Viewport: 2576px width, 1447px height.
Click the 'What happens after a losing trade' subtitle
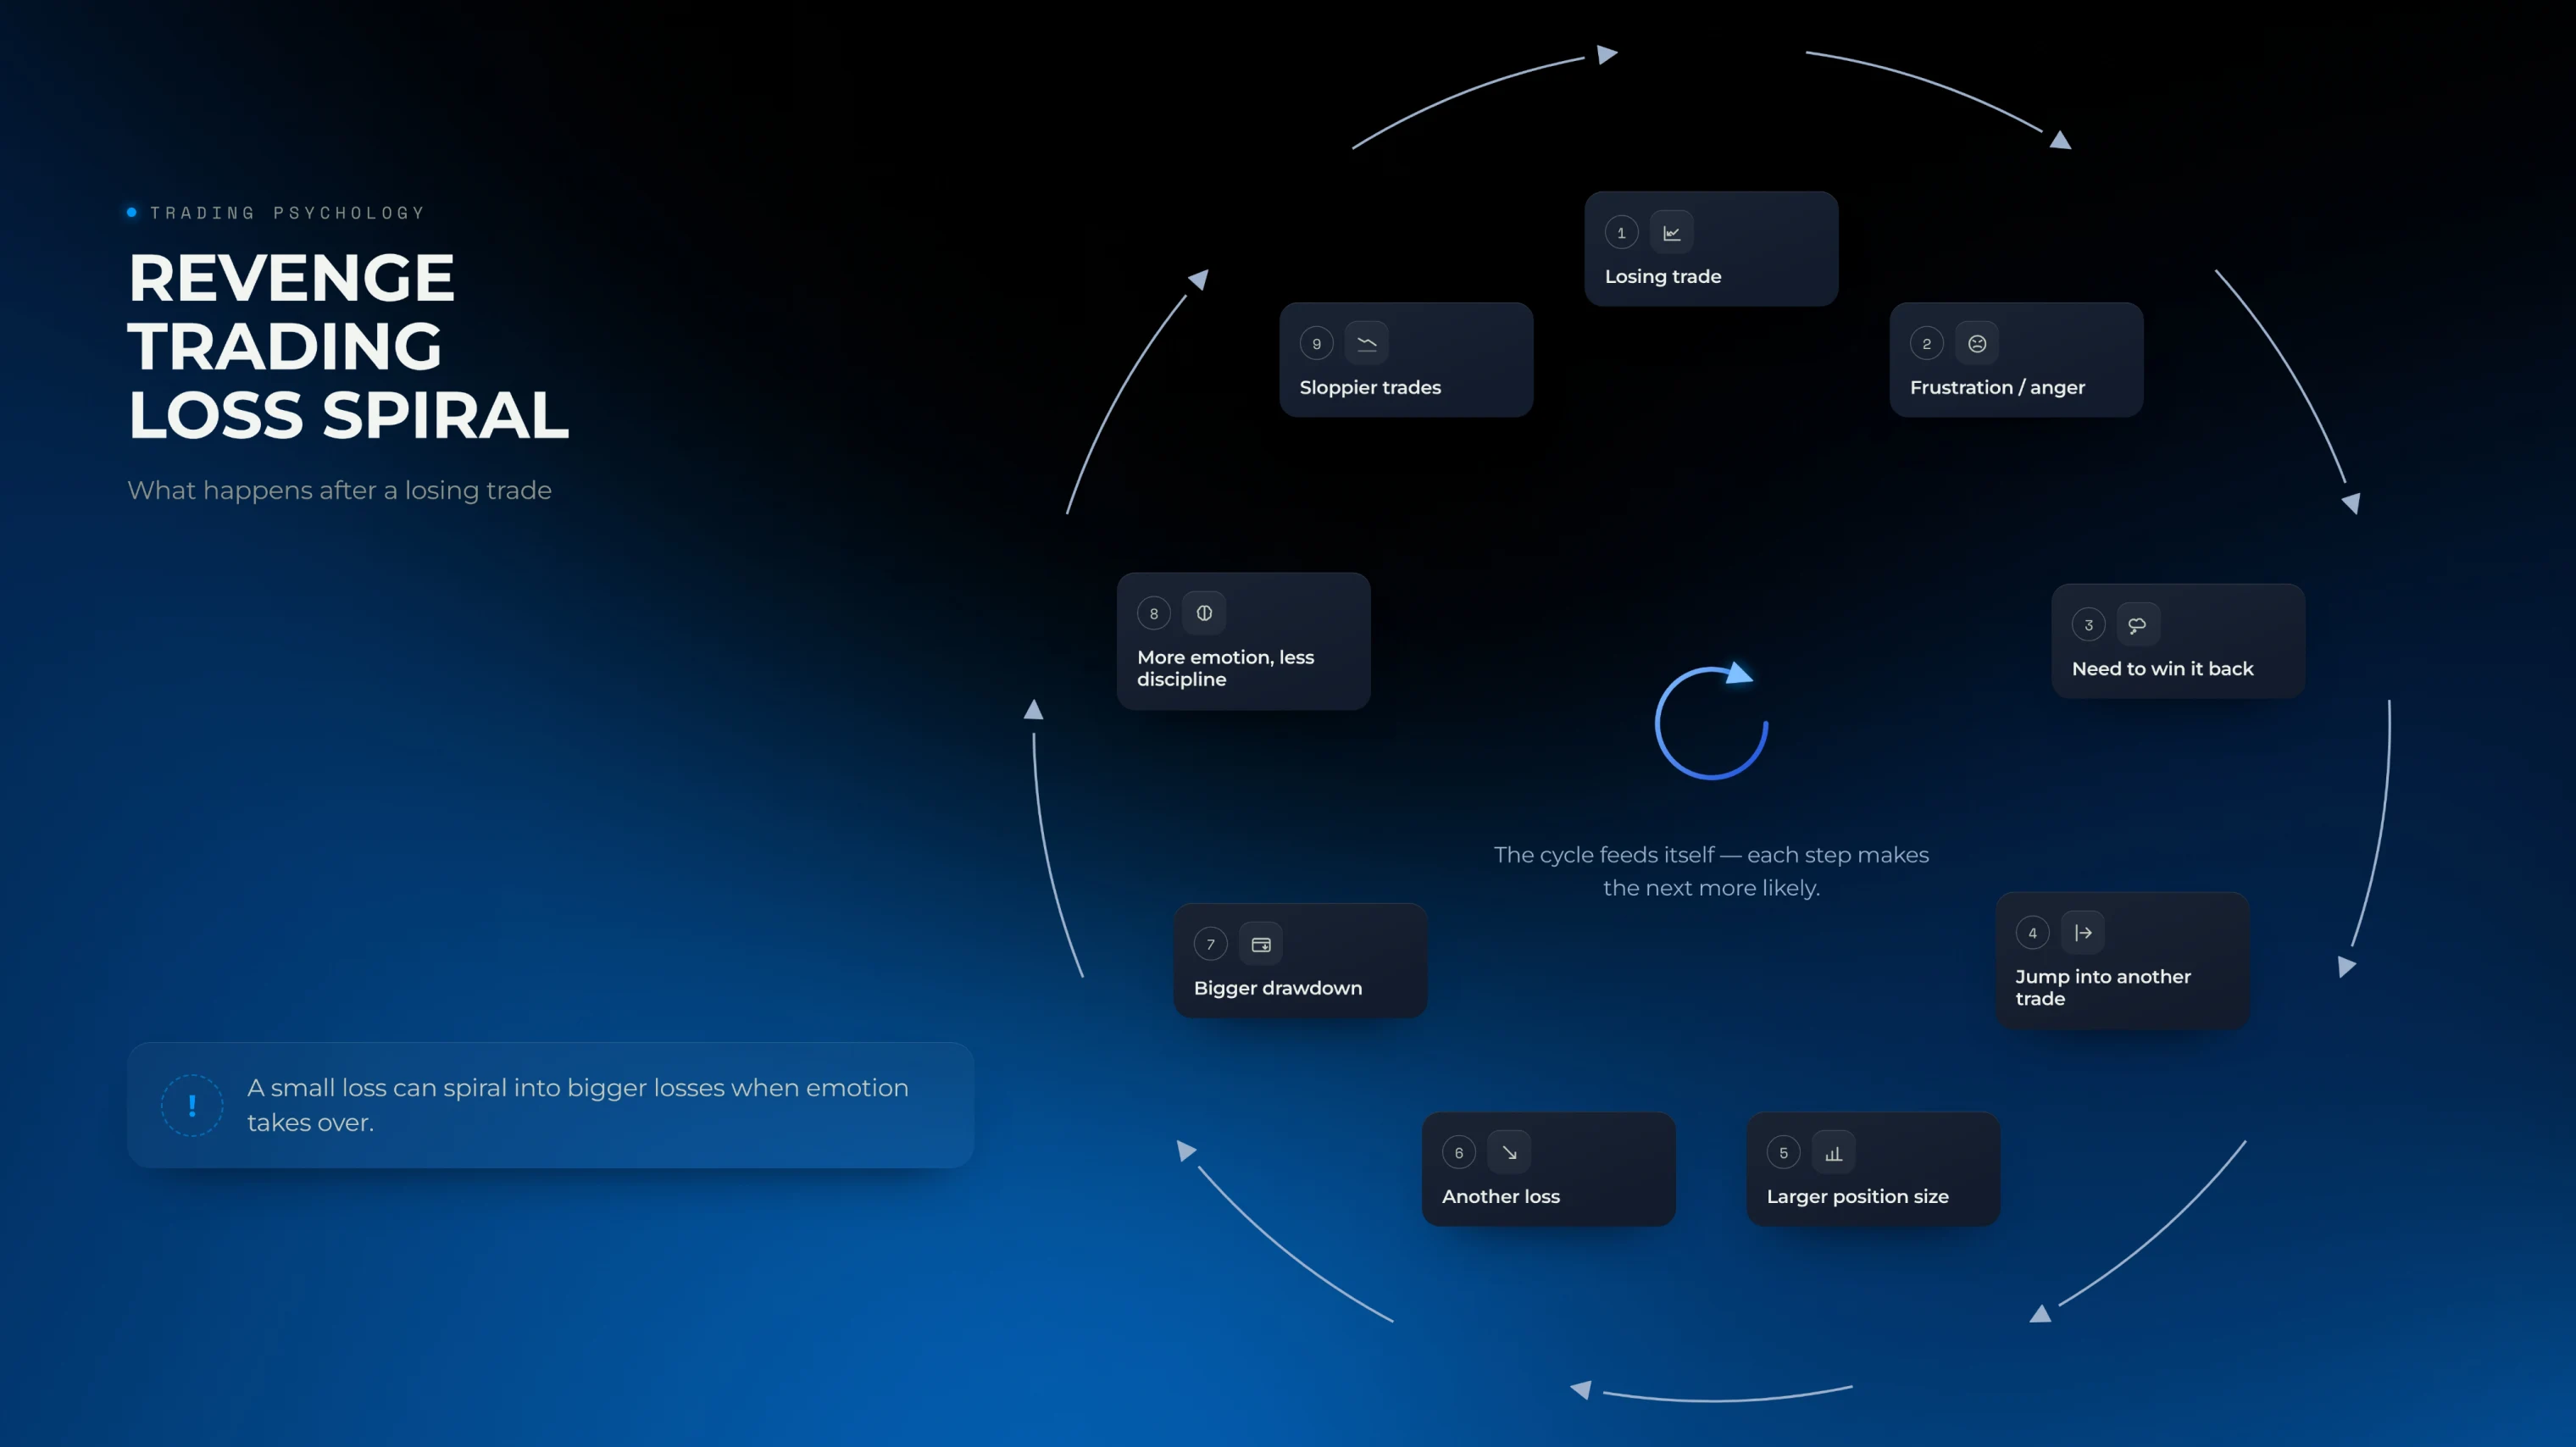[x=339, y=490]
